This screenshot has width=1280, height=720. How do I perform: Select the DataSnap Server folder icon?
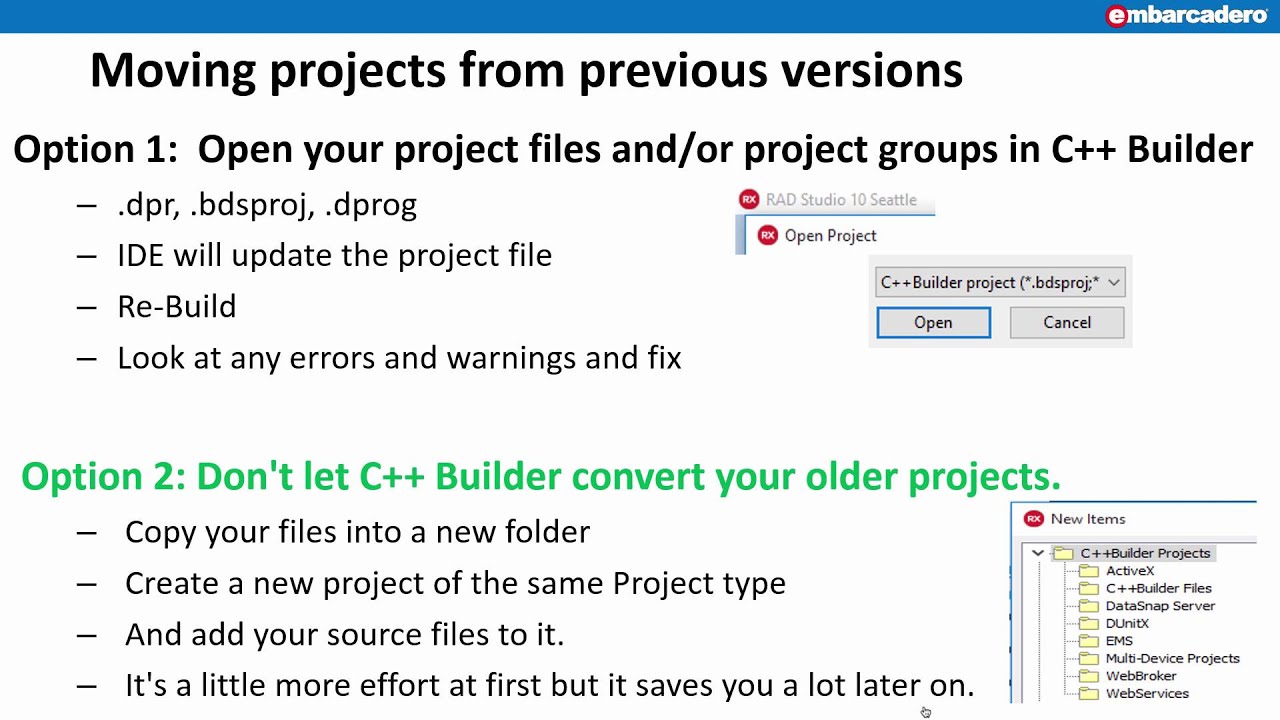pos(1089,606)
